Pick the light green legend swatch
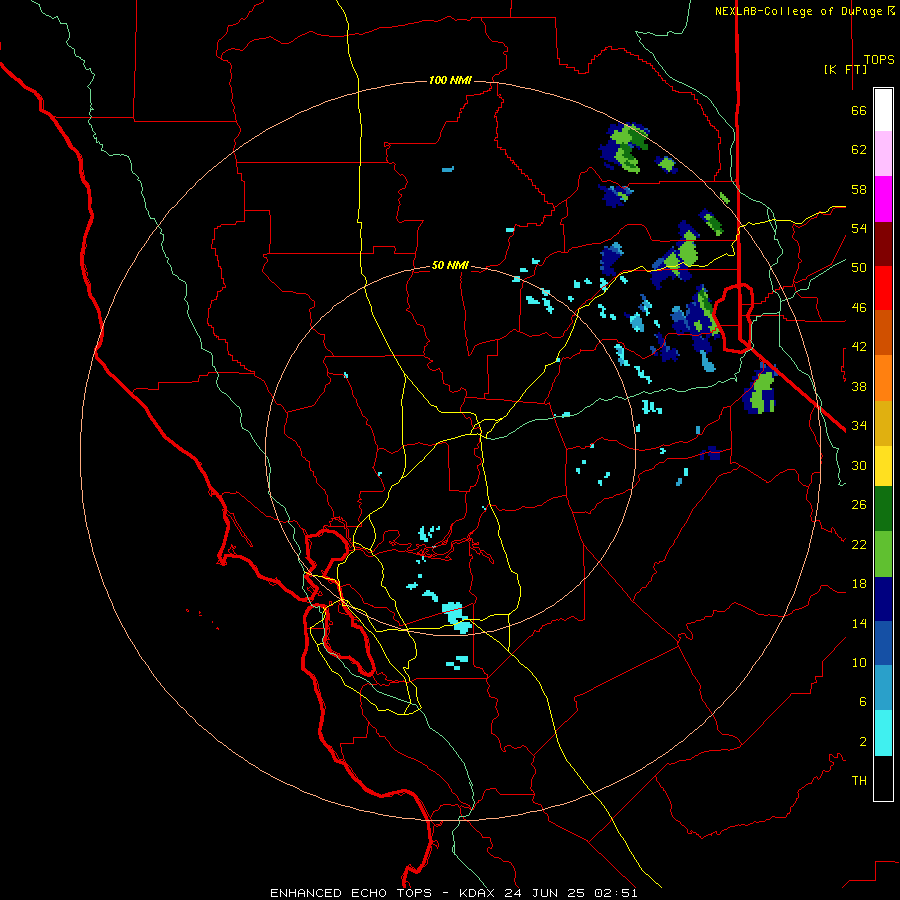The height and width of the screenshot is (900, 900). (883, 554)
